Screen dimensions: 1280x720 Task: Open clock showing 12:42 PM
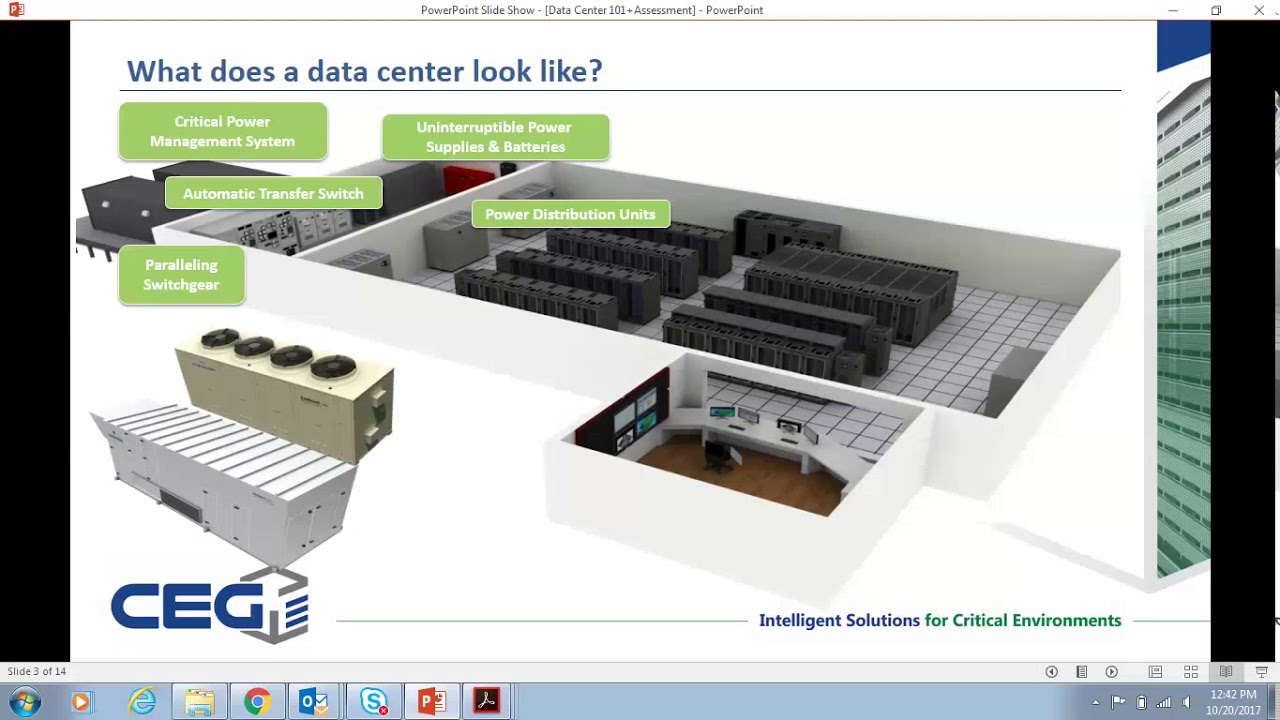(x=1233, y=702)
